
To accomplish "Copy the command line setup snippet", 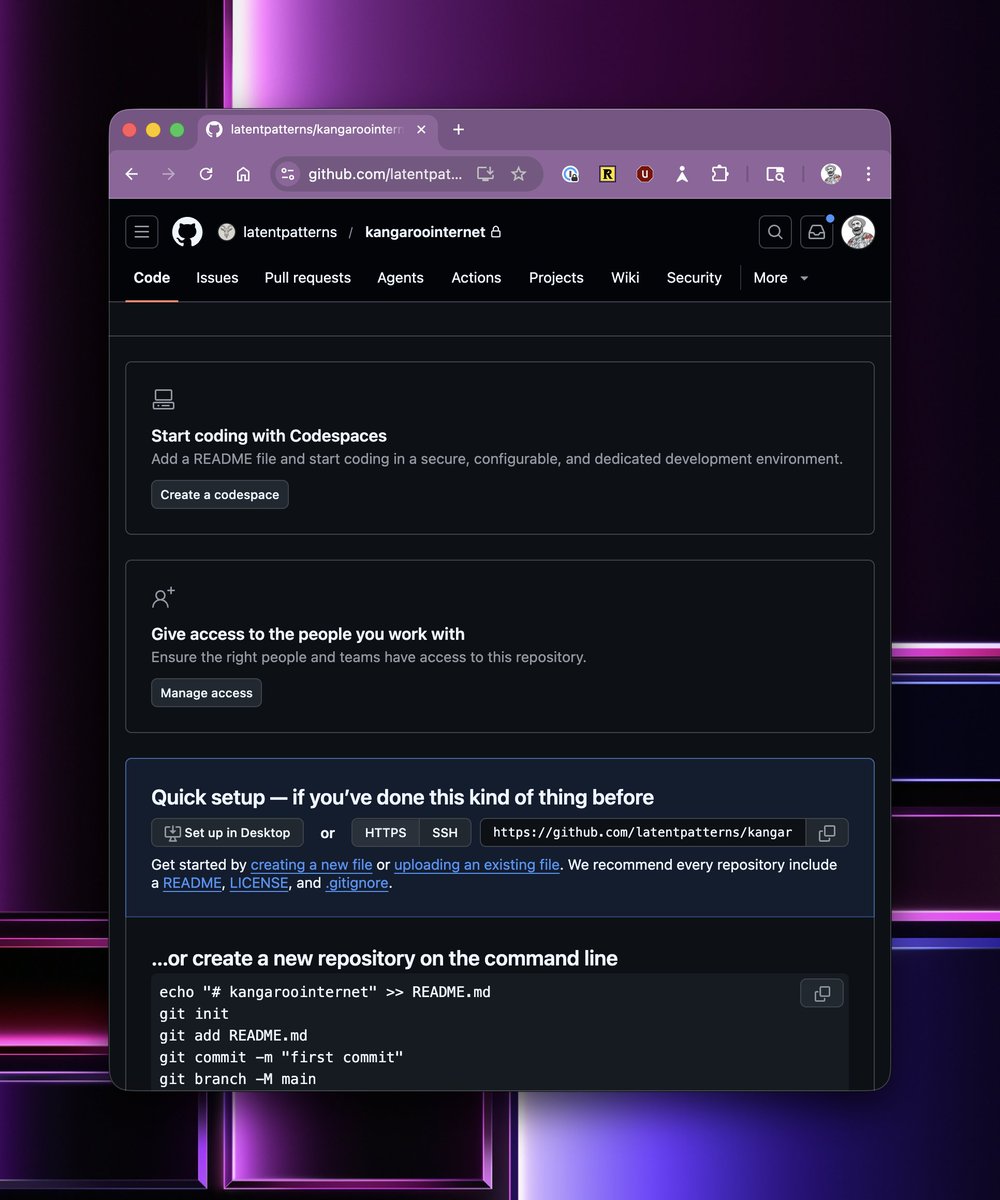I will coord(822,994).
